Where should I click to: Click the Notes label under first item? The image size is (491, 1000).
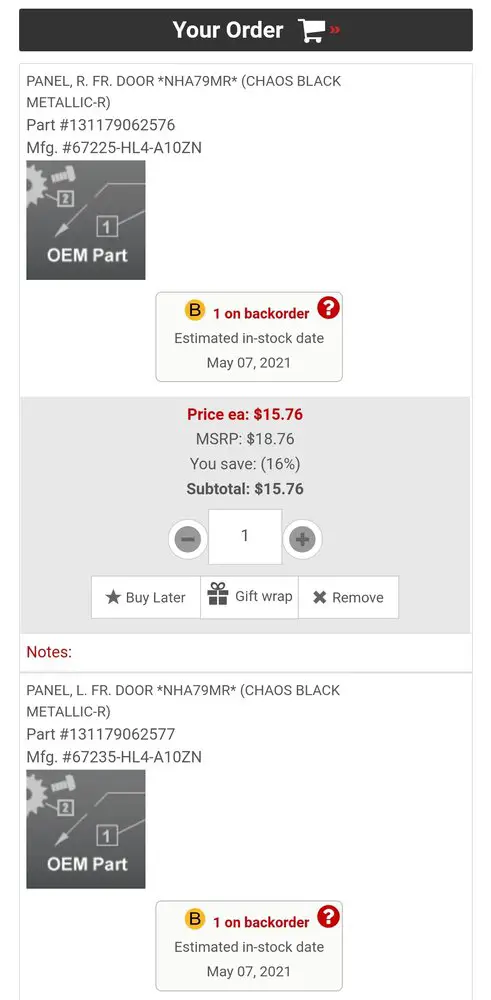click(x=49, y=652)
